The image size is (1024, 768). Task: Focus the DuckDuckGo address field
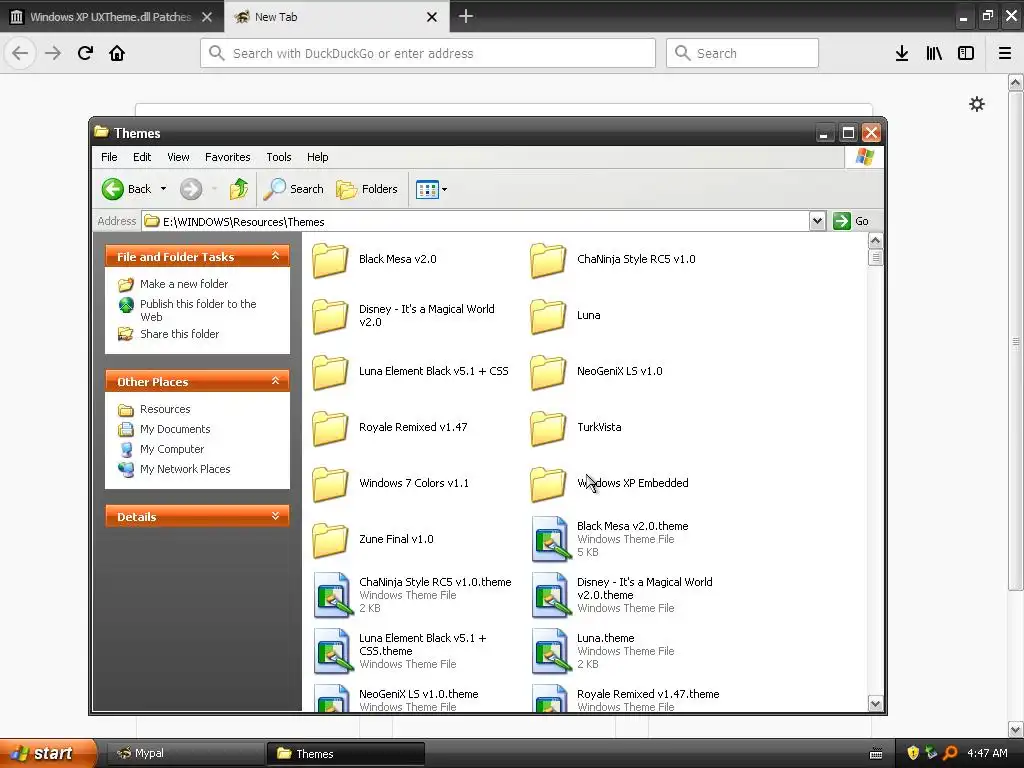point(428,53)
